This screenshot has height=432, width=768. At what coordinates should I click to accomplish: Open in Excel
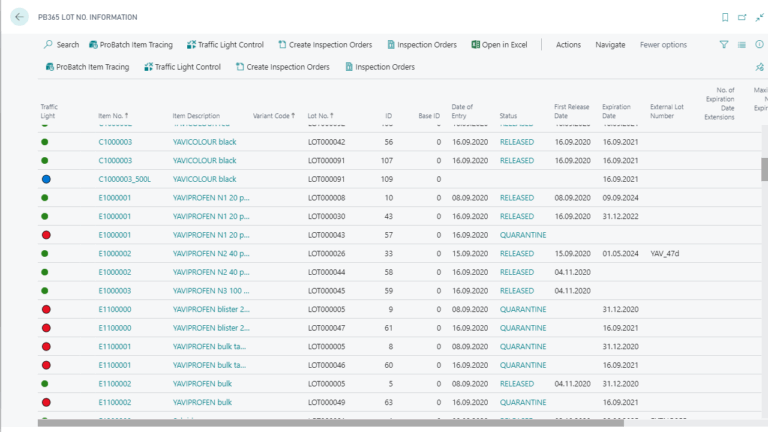tap(500, 45)
